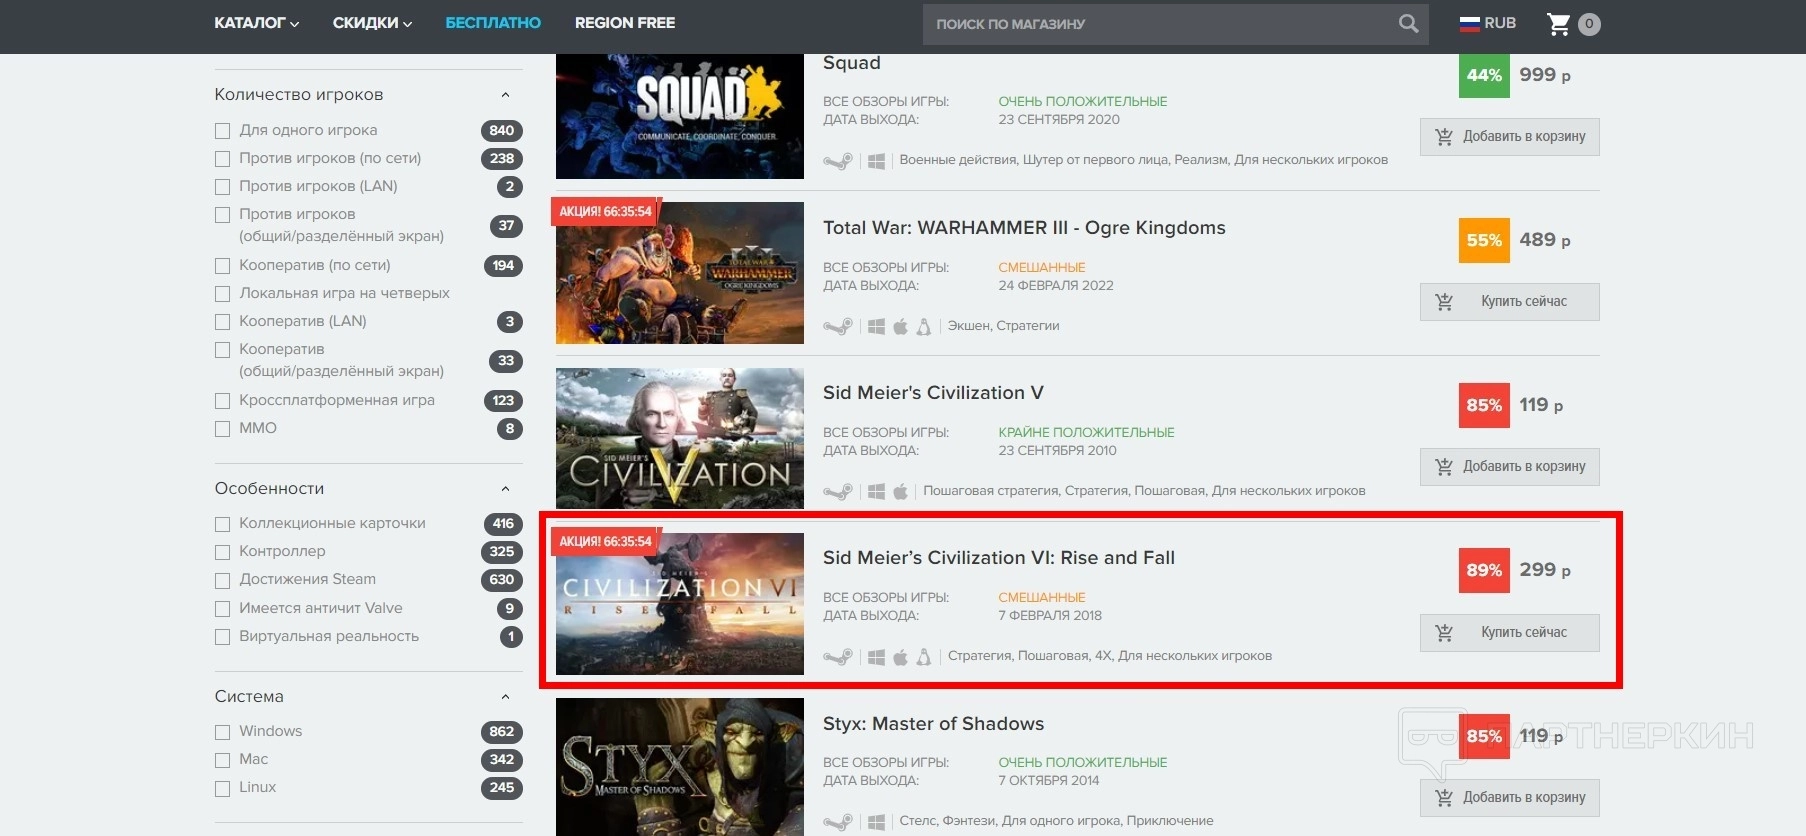Enable the MMO filter checkbox

222,429
